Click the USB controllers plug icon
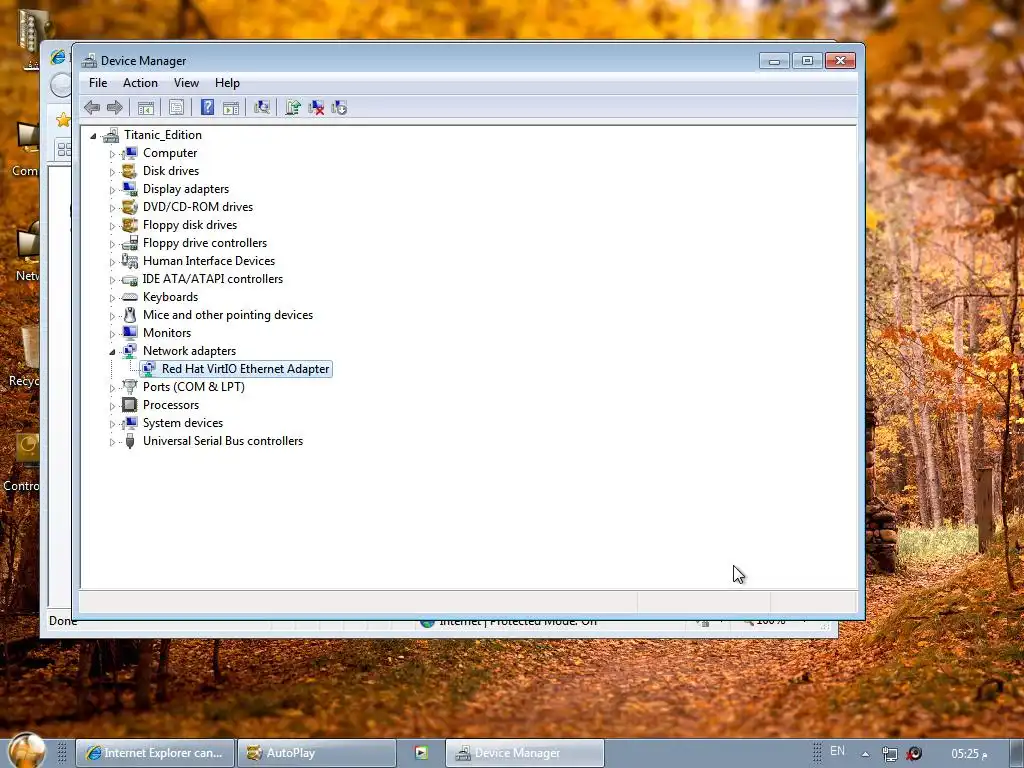The height and width of the screenshot is (768, 1024). (130, 441)
